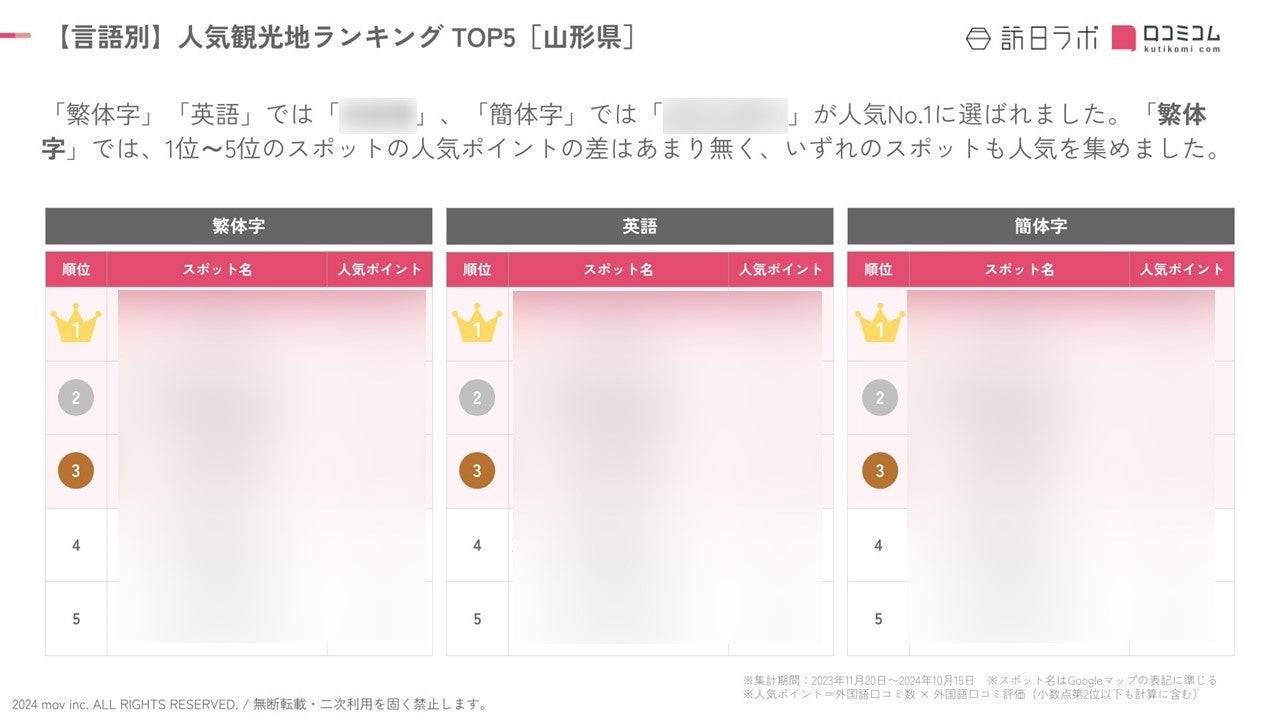Select the 繁体字 table header

coord(239,226)
